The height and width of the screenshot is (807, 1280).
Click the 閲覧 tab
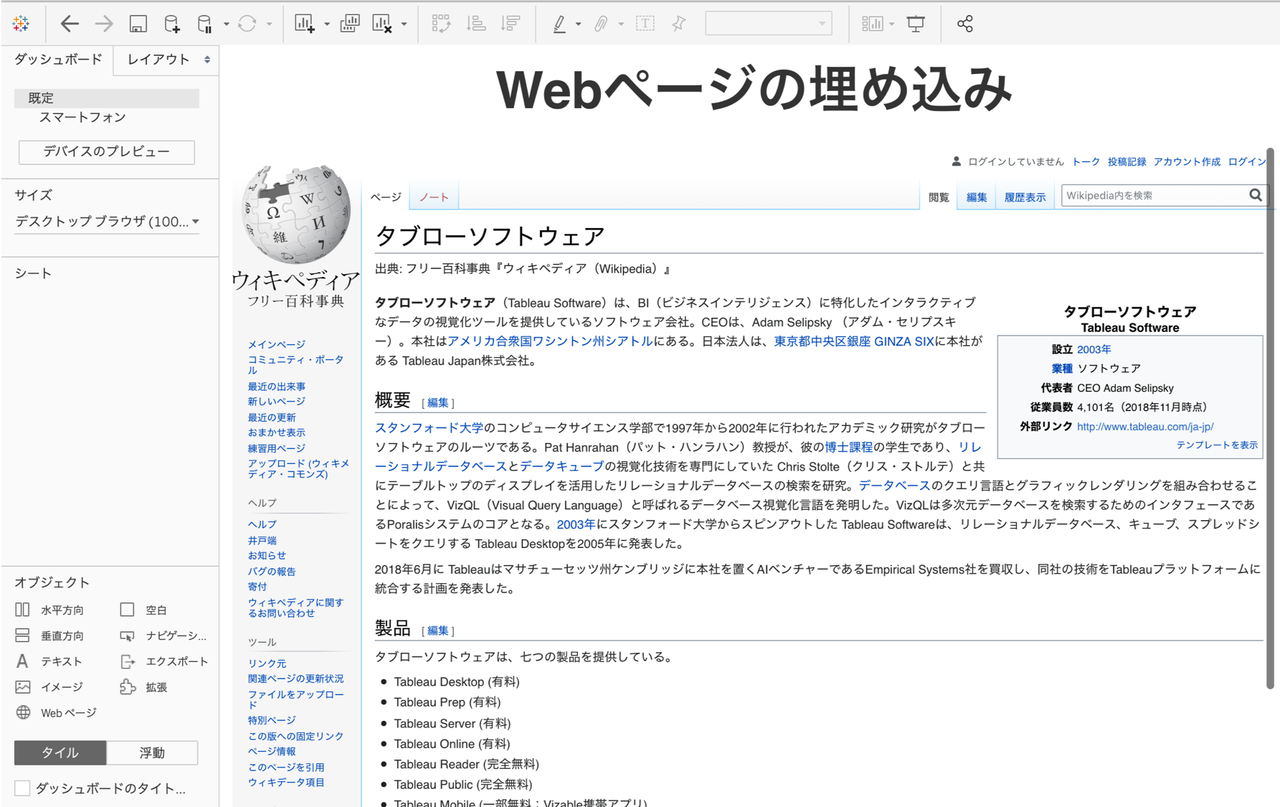coord(939,197)
